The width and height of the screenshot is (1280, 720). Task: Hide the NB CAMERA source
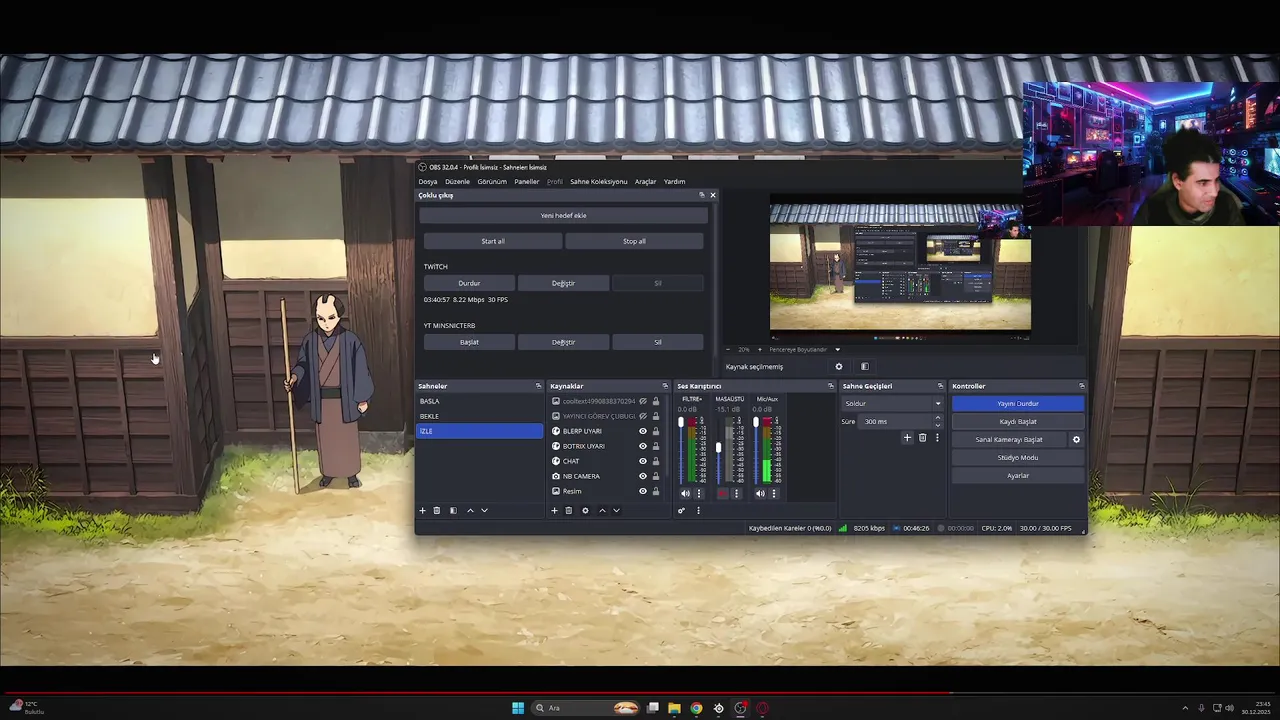pos(643,476)
